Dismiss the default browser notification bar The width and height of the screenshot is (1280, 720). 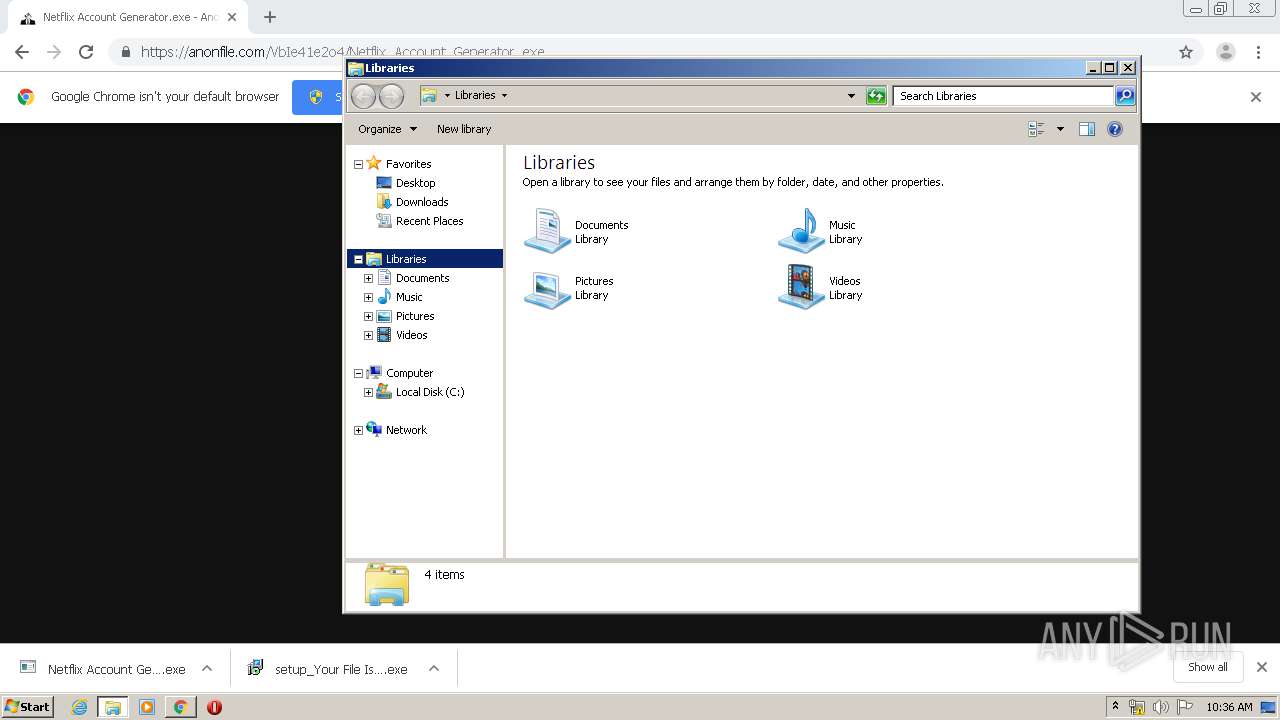click(x=1256, y=97)
